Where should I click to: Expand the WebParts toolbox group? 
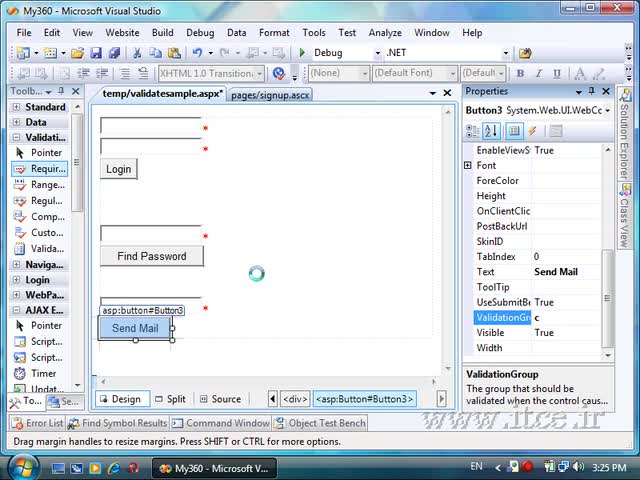16,295
